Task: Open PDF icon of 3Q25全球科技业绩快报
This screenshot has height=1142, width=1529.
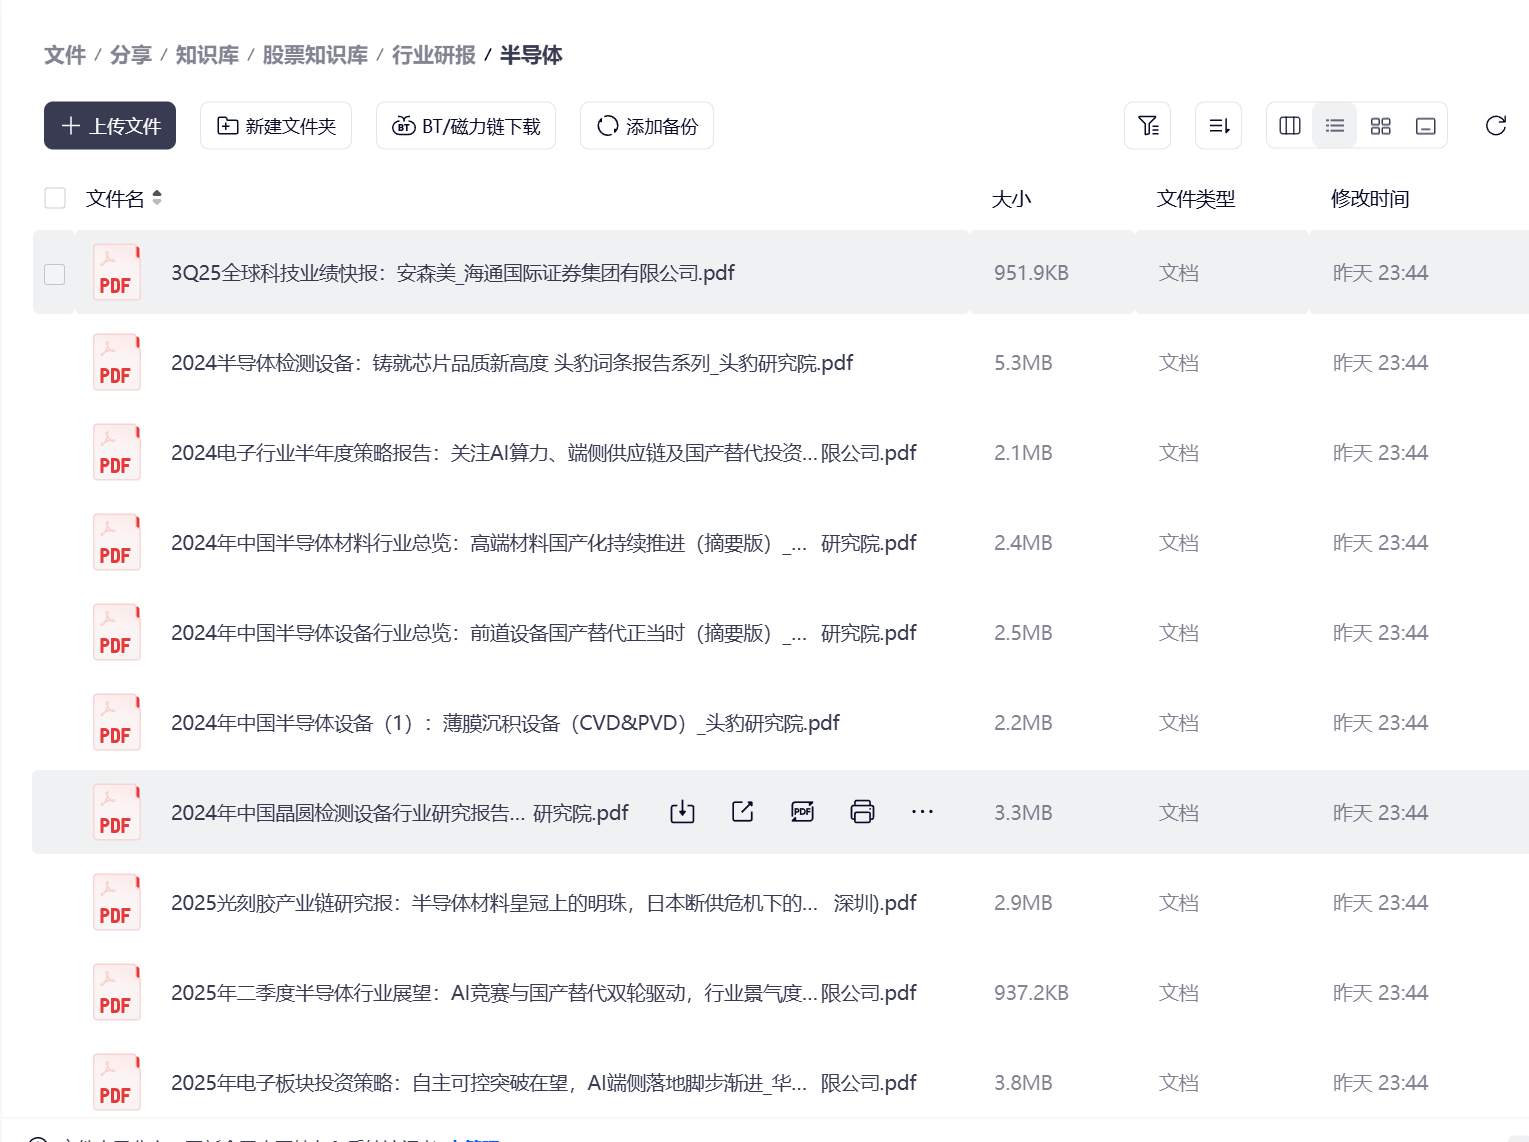Action: point(117,273)
